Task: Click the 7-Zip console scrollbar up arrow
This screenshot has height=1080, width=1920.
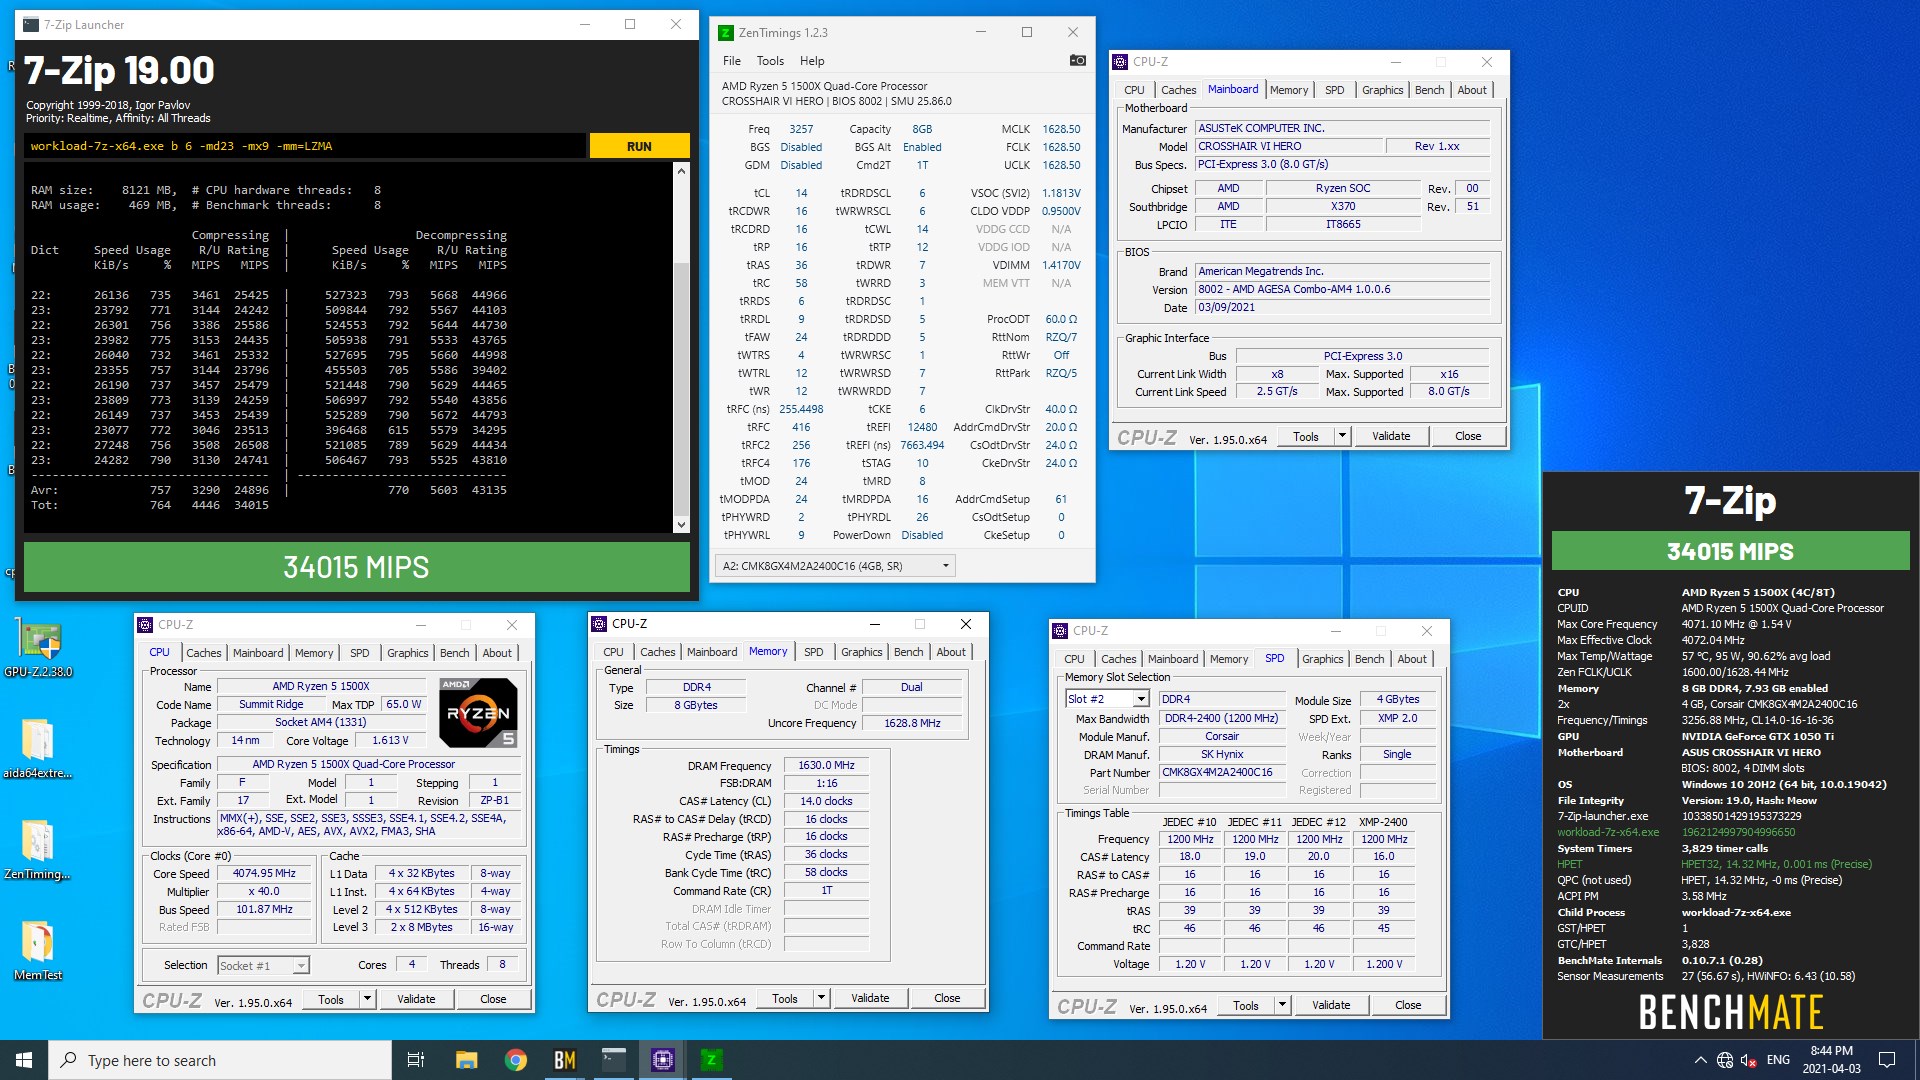Action: click(x=681, y=171)
